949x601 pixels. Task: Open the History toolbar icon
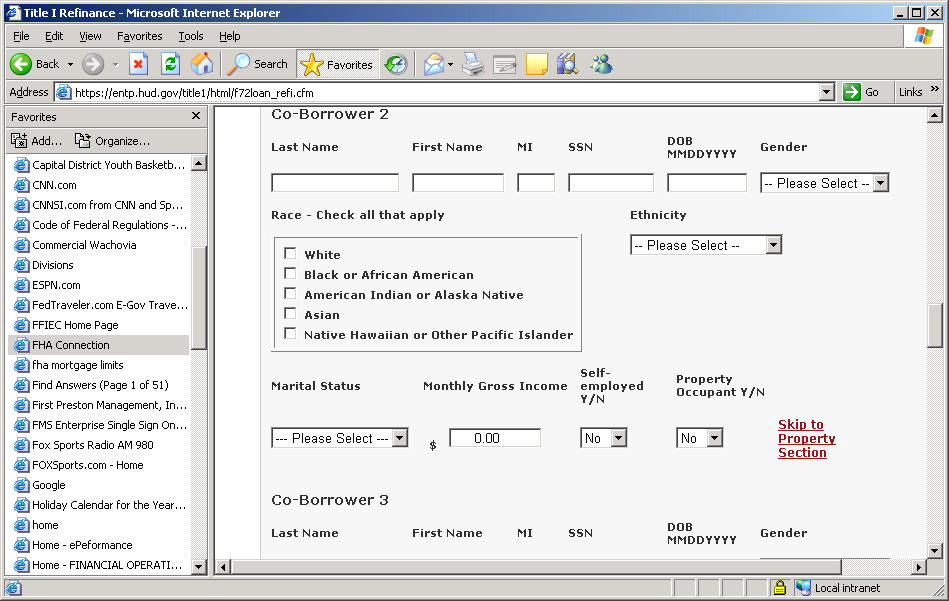click(x=396, y=64)
